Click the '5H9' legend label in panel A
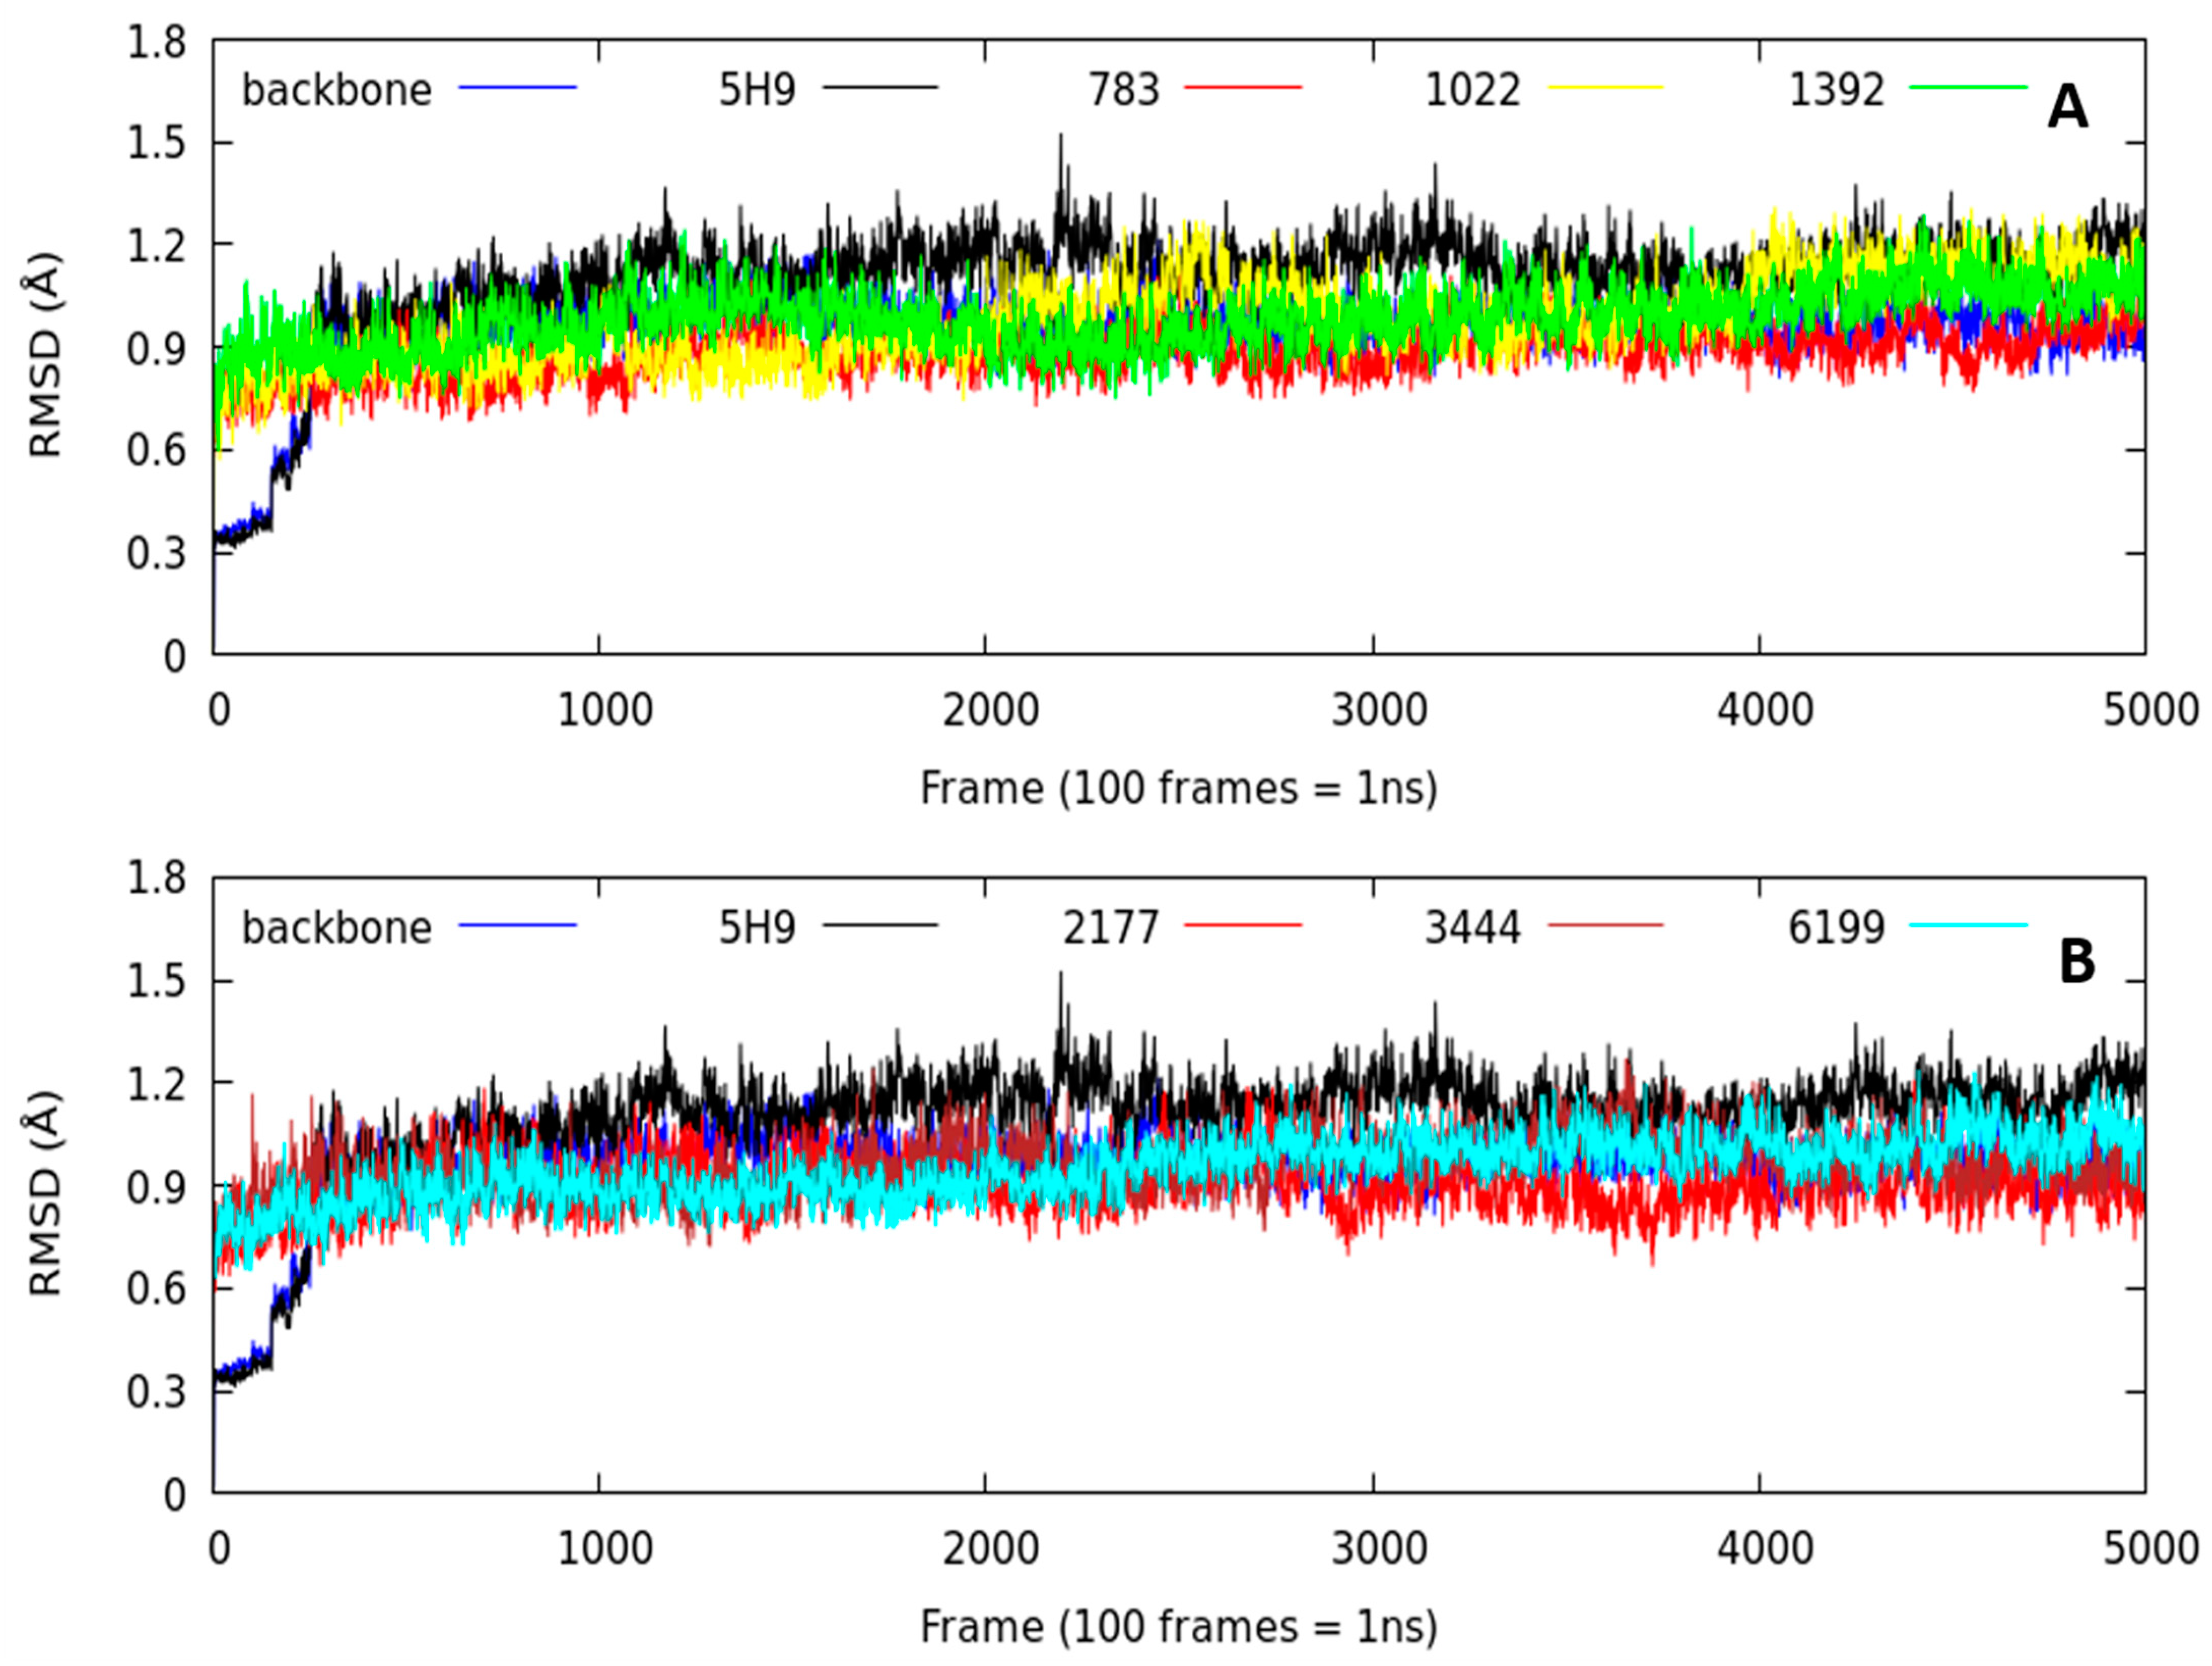Viewport: 2212px width, 1666px height. [758, 90]
